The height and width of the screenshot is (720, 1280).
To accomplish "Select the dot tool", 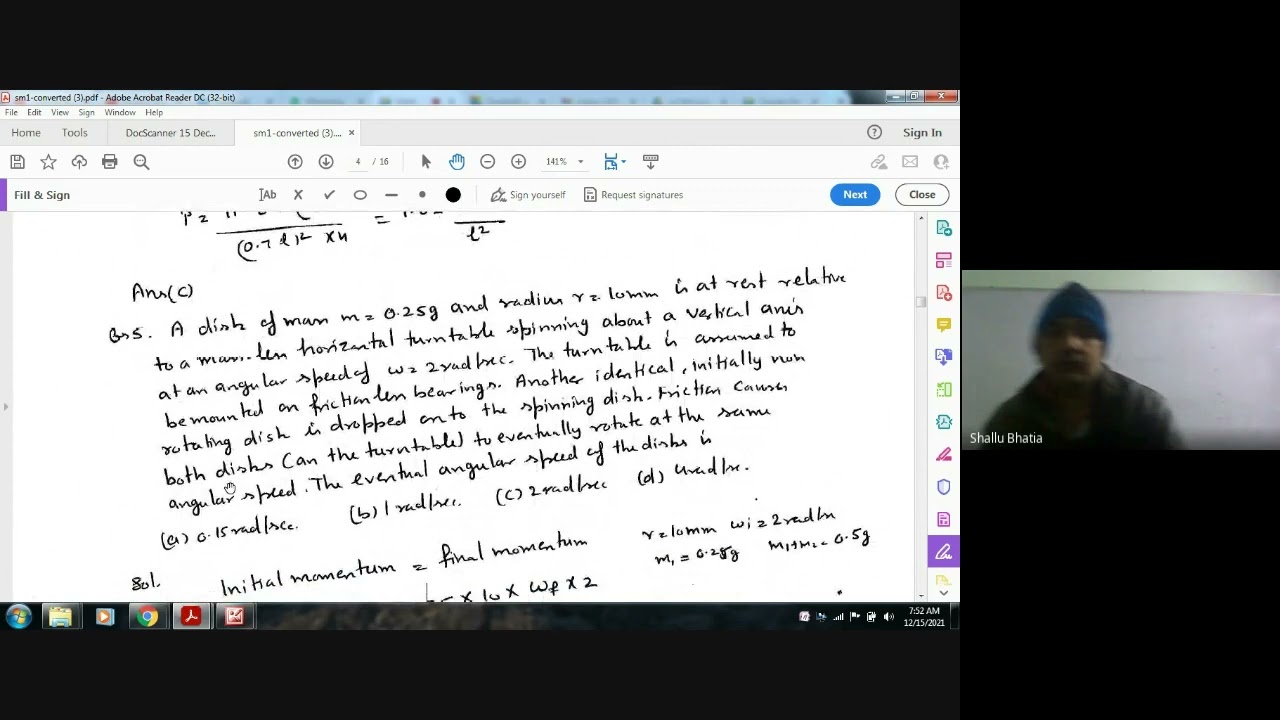I will click(422, 195).
